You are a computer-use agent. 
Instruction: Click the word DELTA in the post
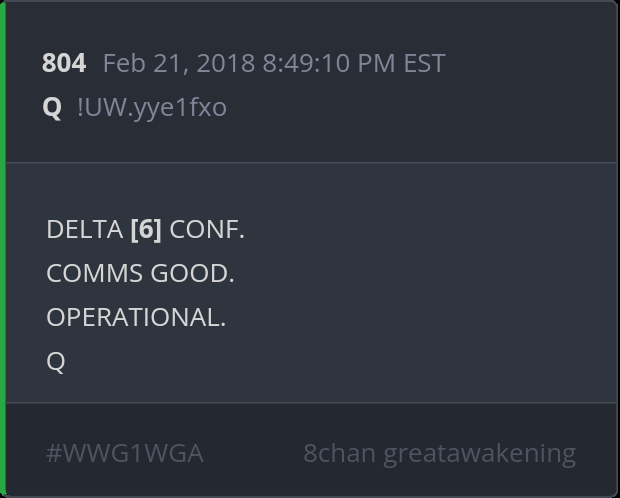pos(84,229)
